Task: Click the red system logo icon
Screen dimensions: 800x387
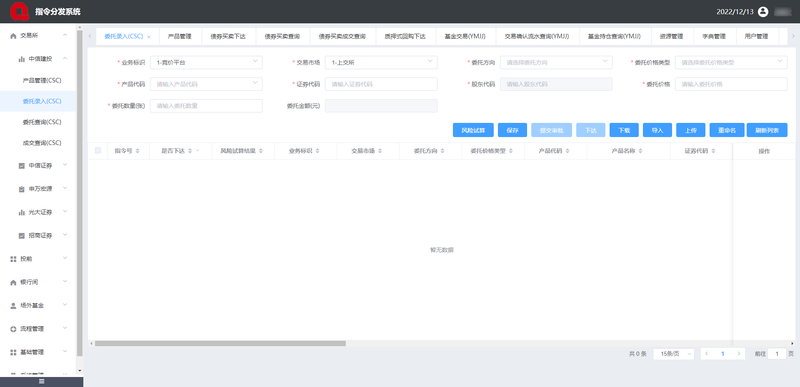Action: click(x=19, y=11)
